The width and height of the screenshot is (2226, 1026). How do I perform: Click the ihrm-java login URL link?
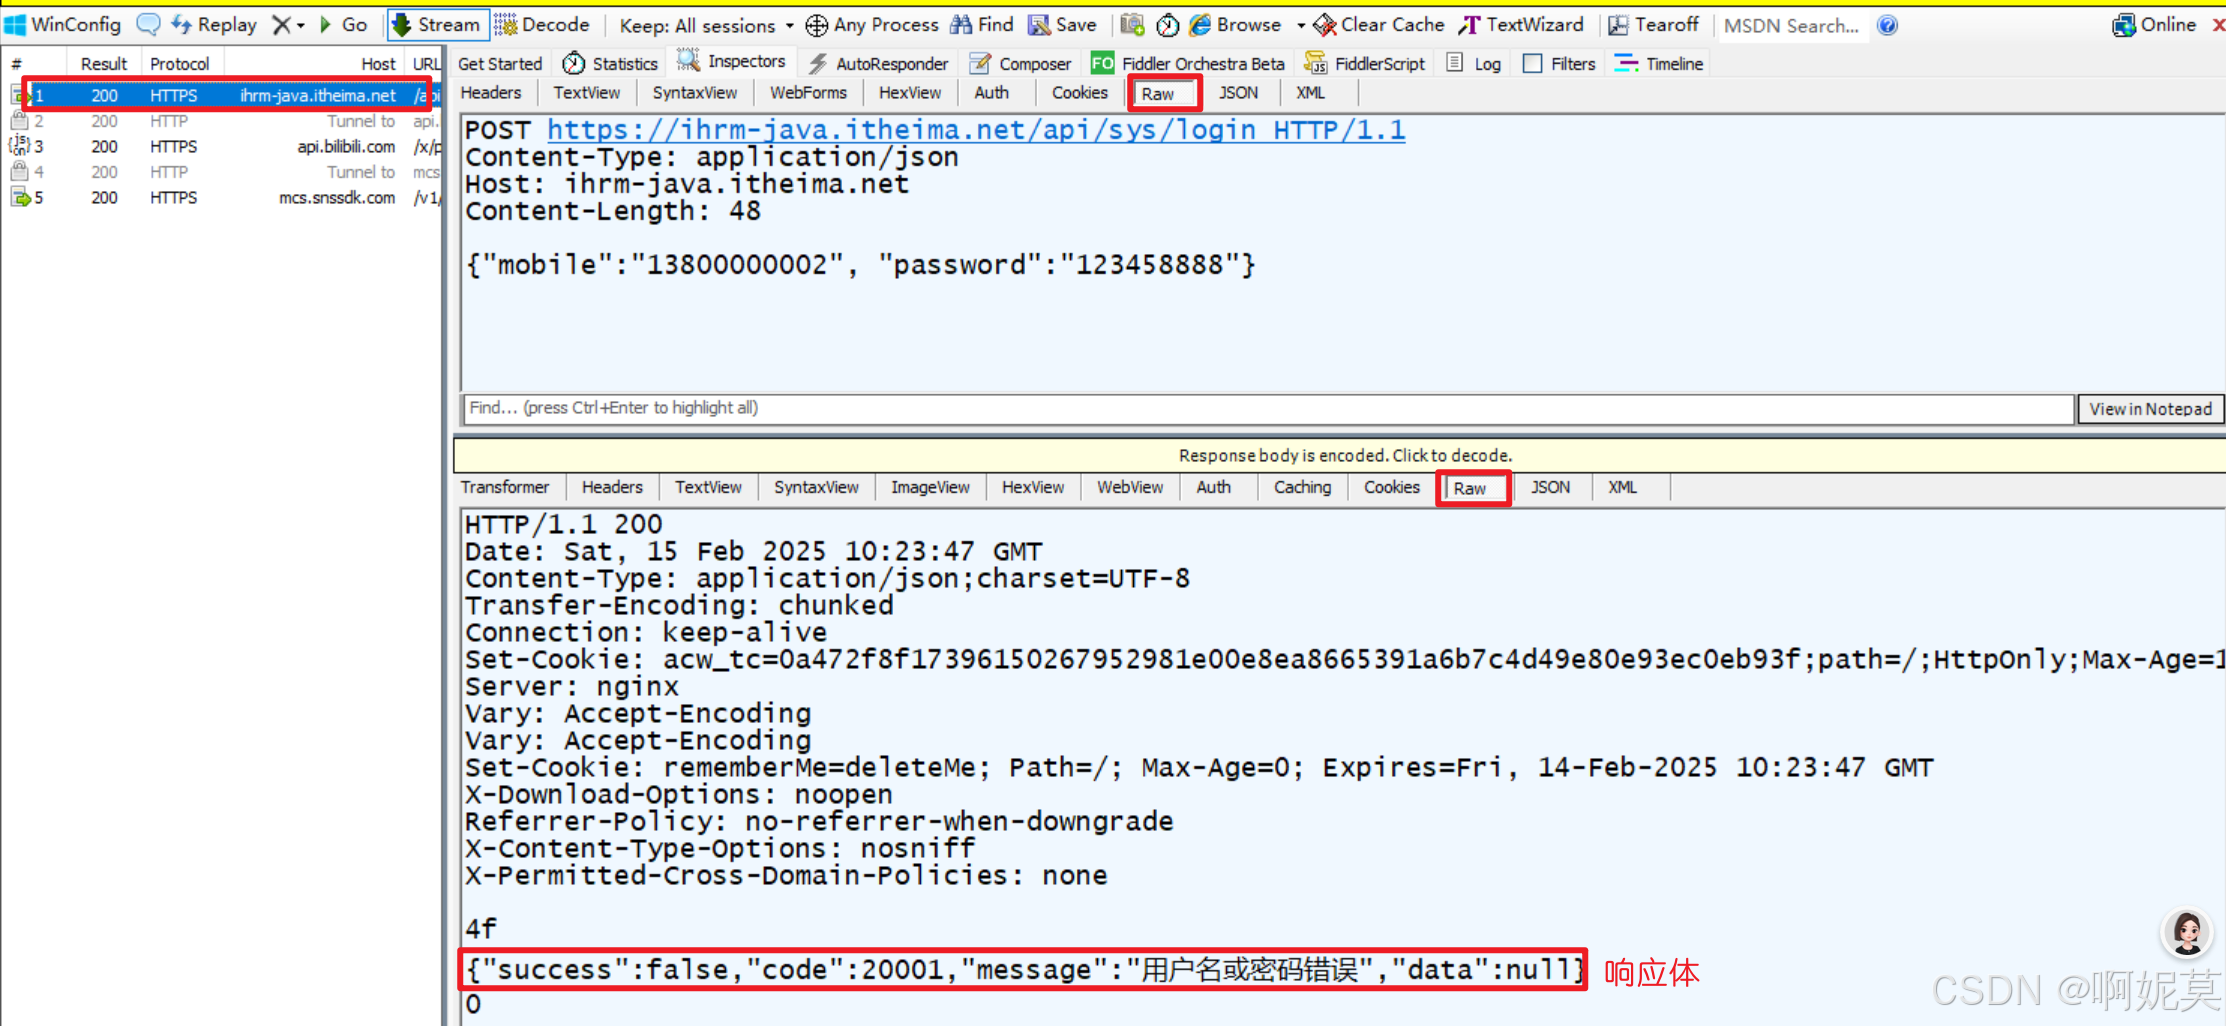(x=976, y=130)
